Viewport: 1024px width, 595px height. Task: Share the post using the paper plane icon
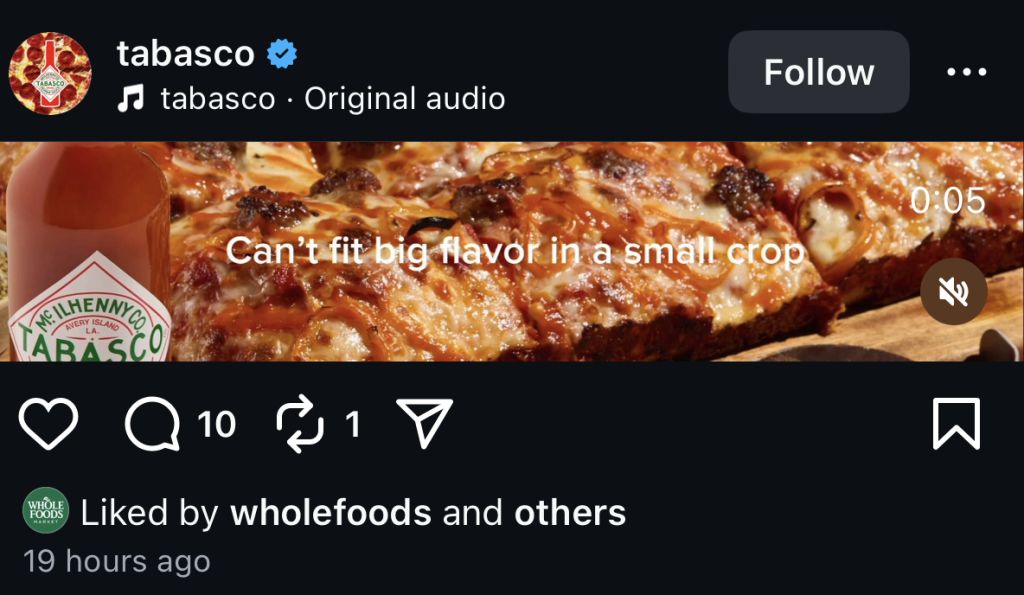point(424,424)
